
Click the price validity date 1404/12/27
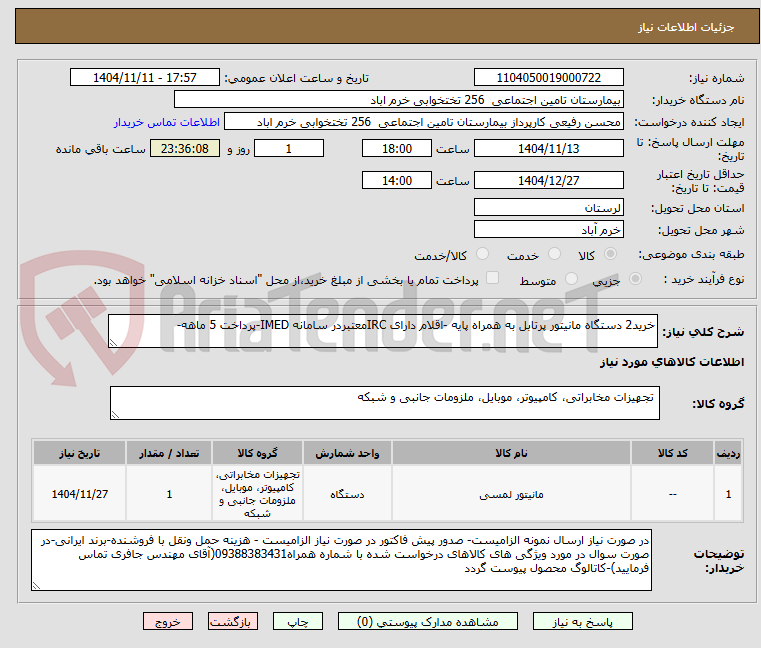coord(548,180)
